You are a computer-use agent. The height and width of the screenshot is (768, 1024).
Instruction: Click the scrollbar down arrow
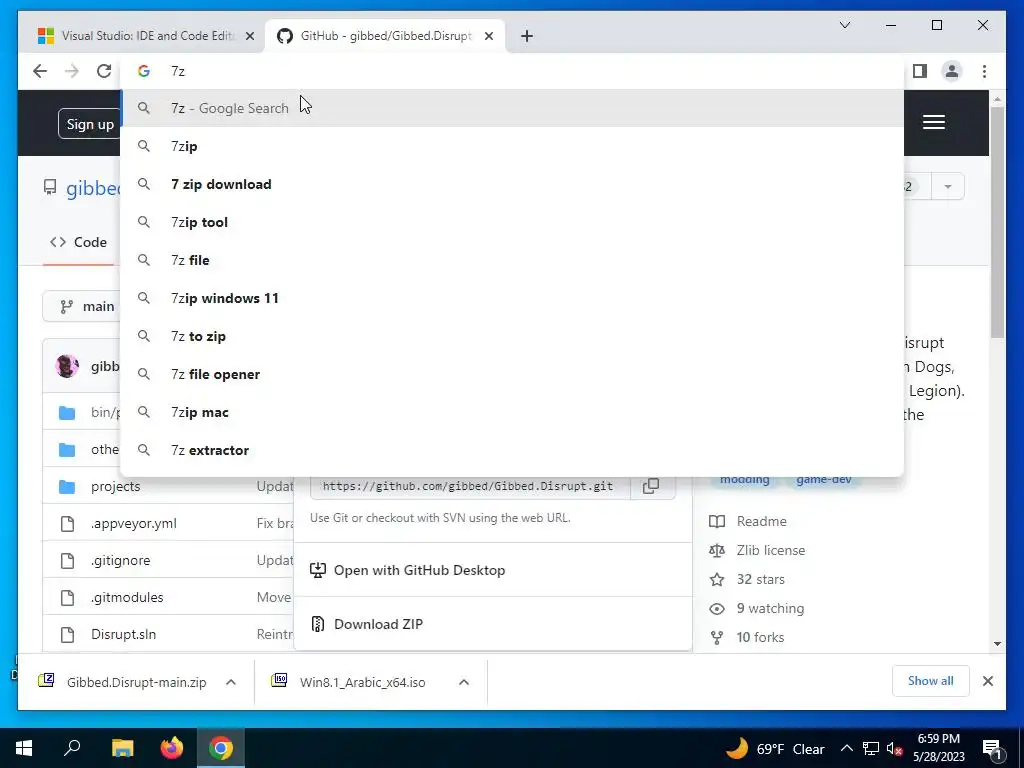click(997, 644)
